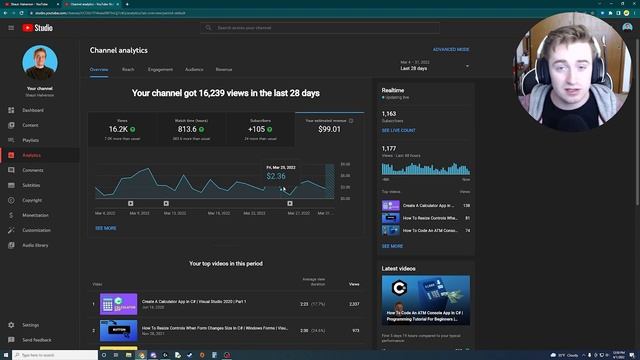Open How To Resize Controls in Realtime list

[426, 218]
